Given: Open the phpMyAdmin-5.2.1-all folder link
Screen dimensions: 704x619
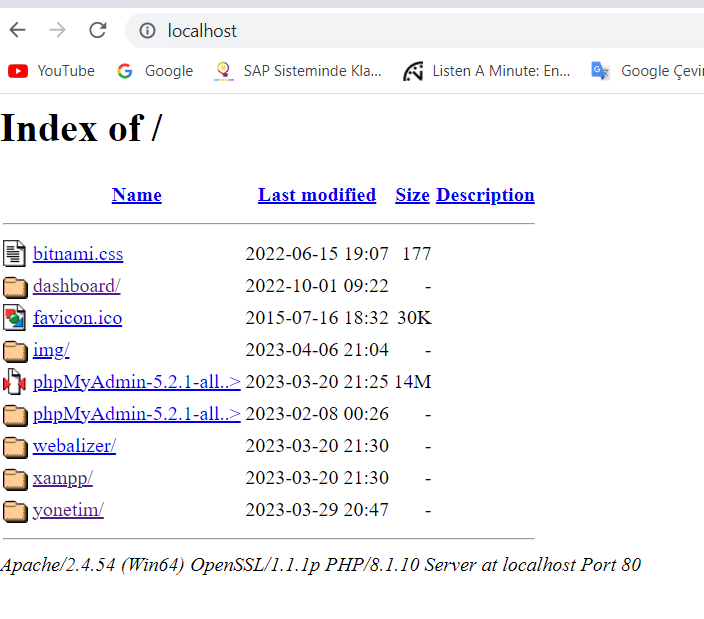Looking at the screenshot, I should click(137, 414).
